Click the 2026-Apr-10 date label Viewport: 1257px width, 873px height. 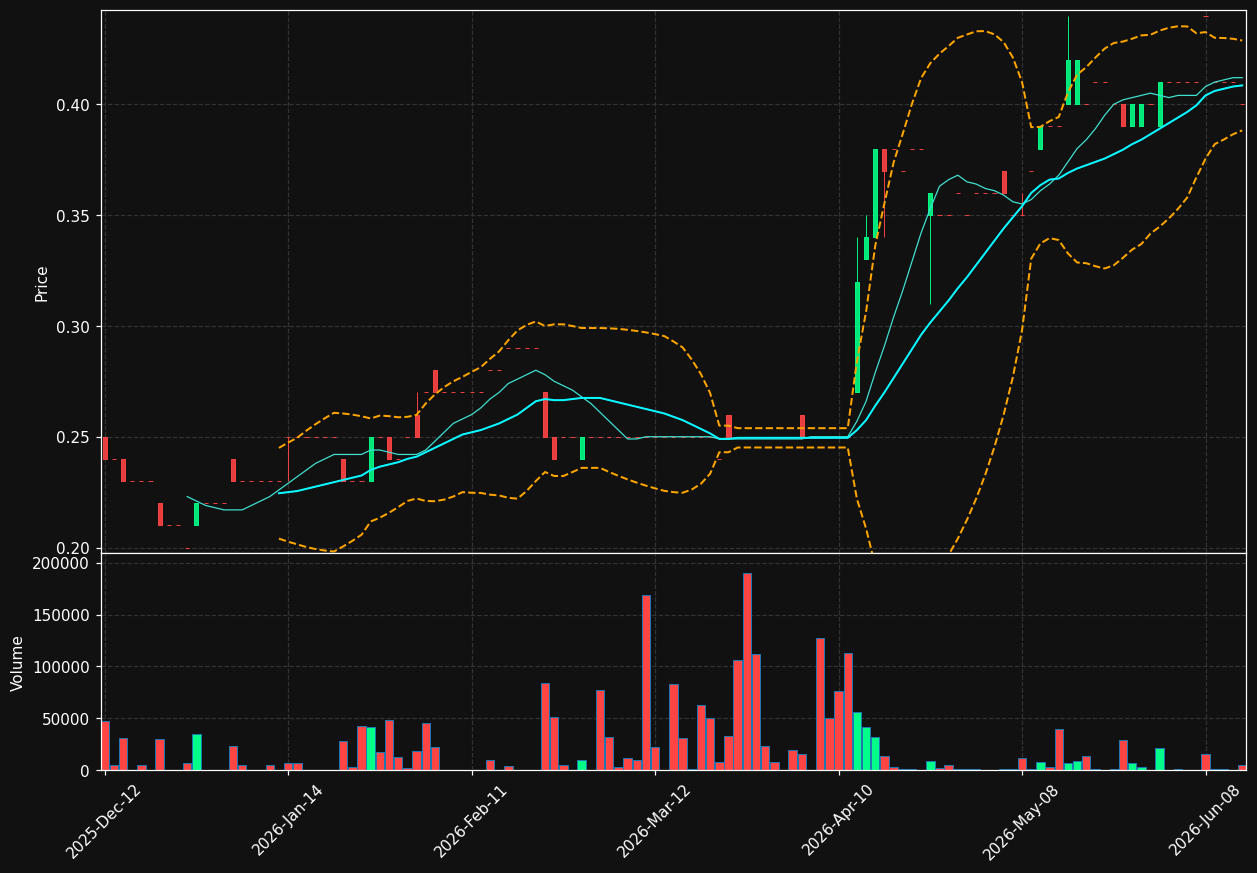tap(838, 821)
